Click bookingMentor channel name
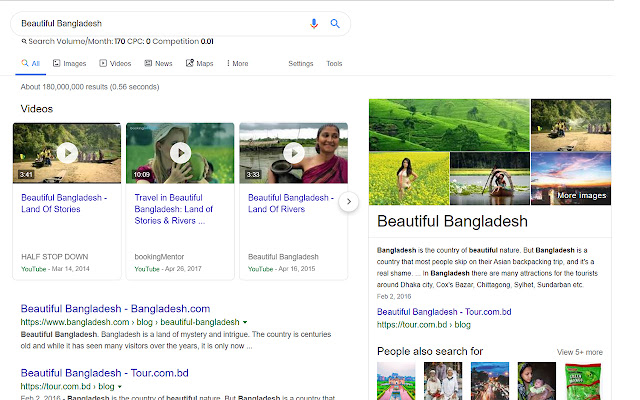The height and width of the screenshot is (400, 640). pos(159,257)
